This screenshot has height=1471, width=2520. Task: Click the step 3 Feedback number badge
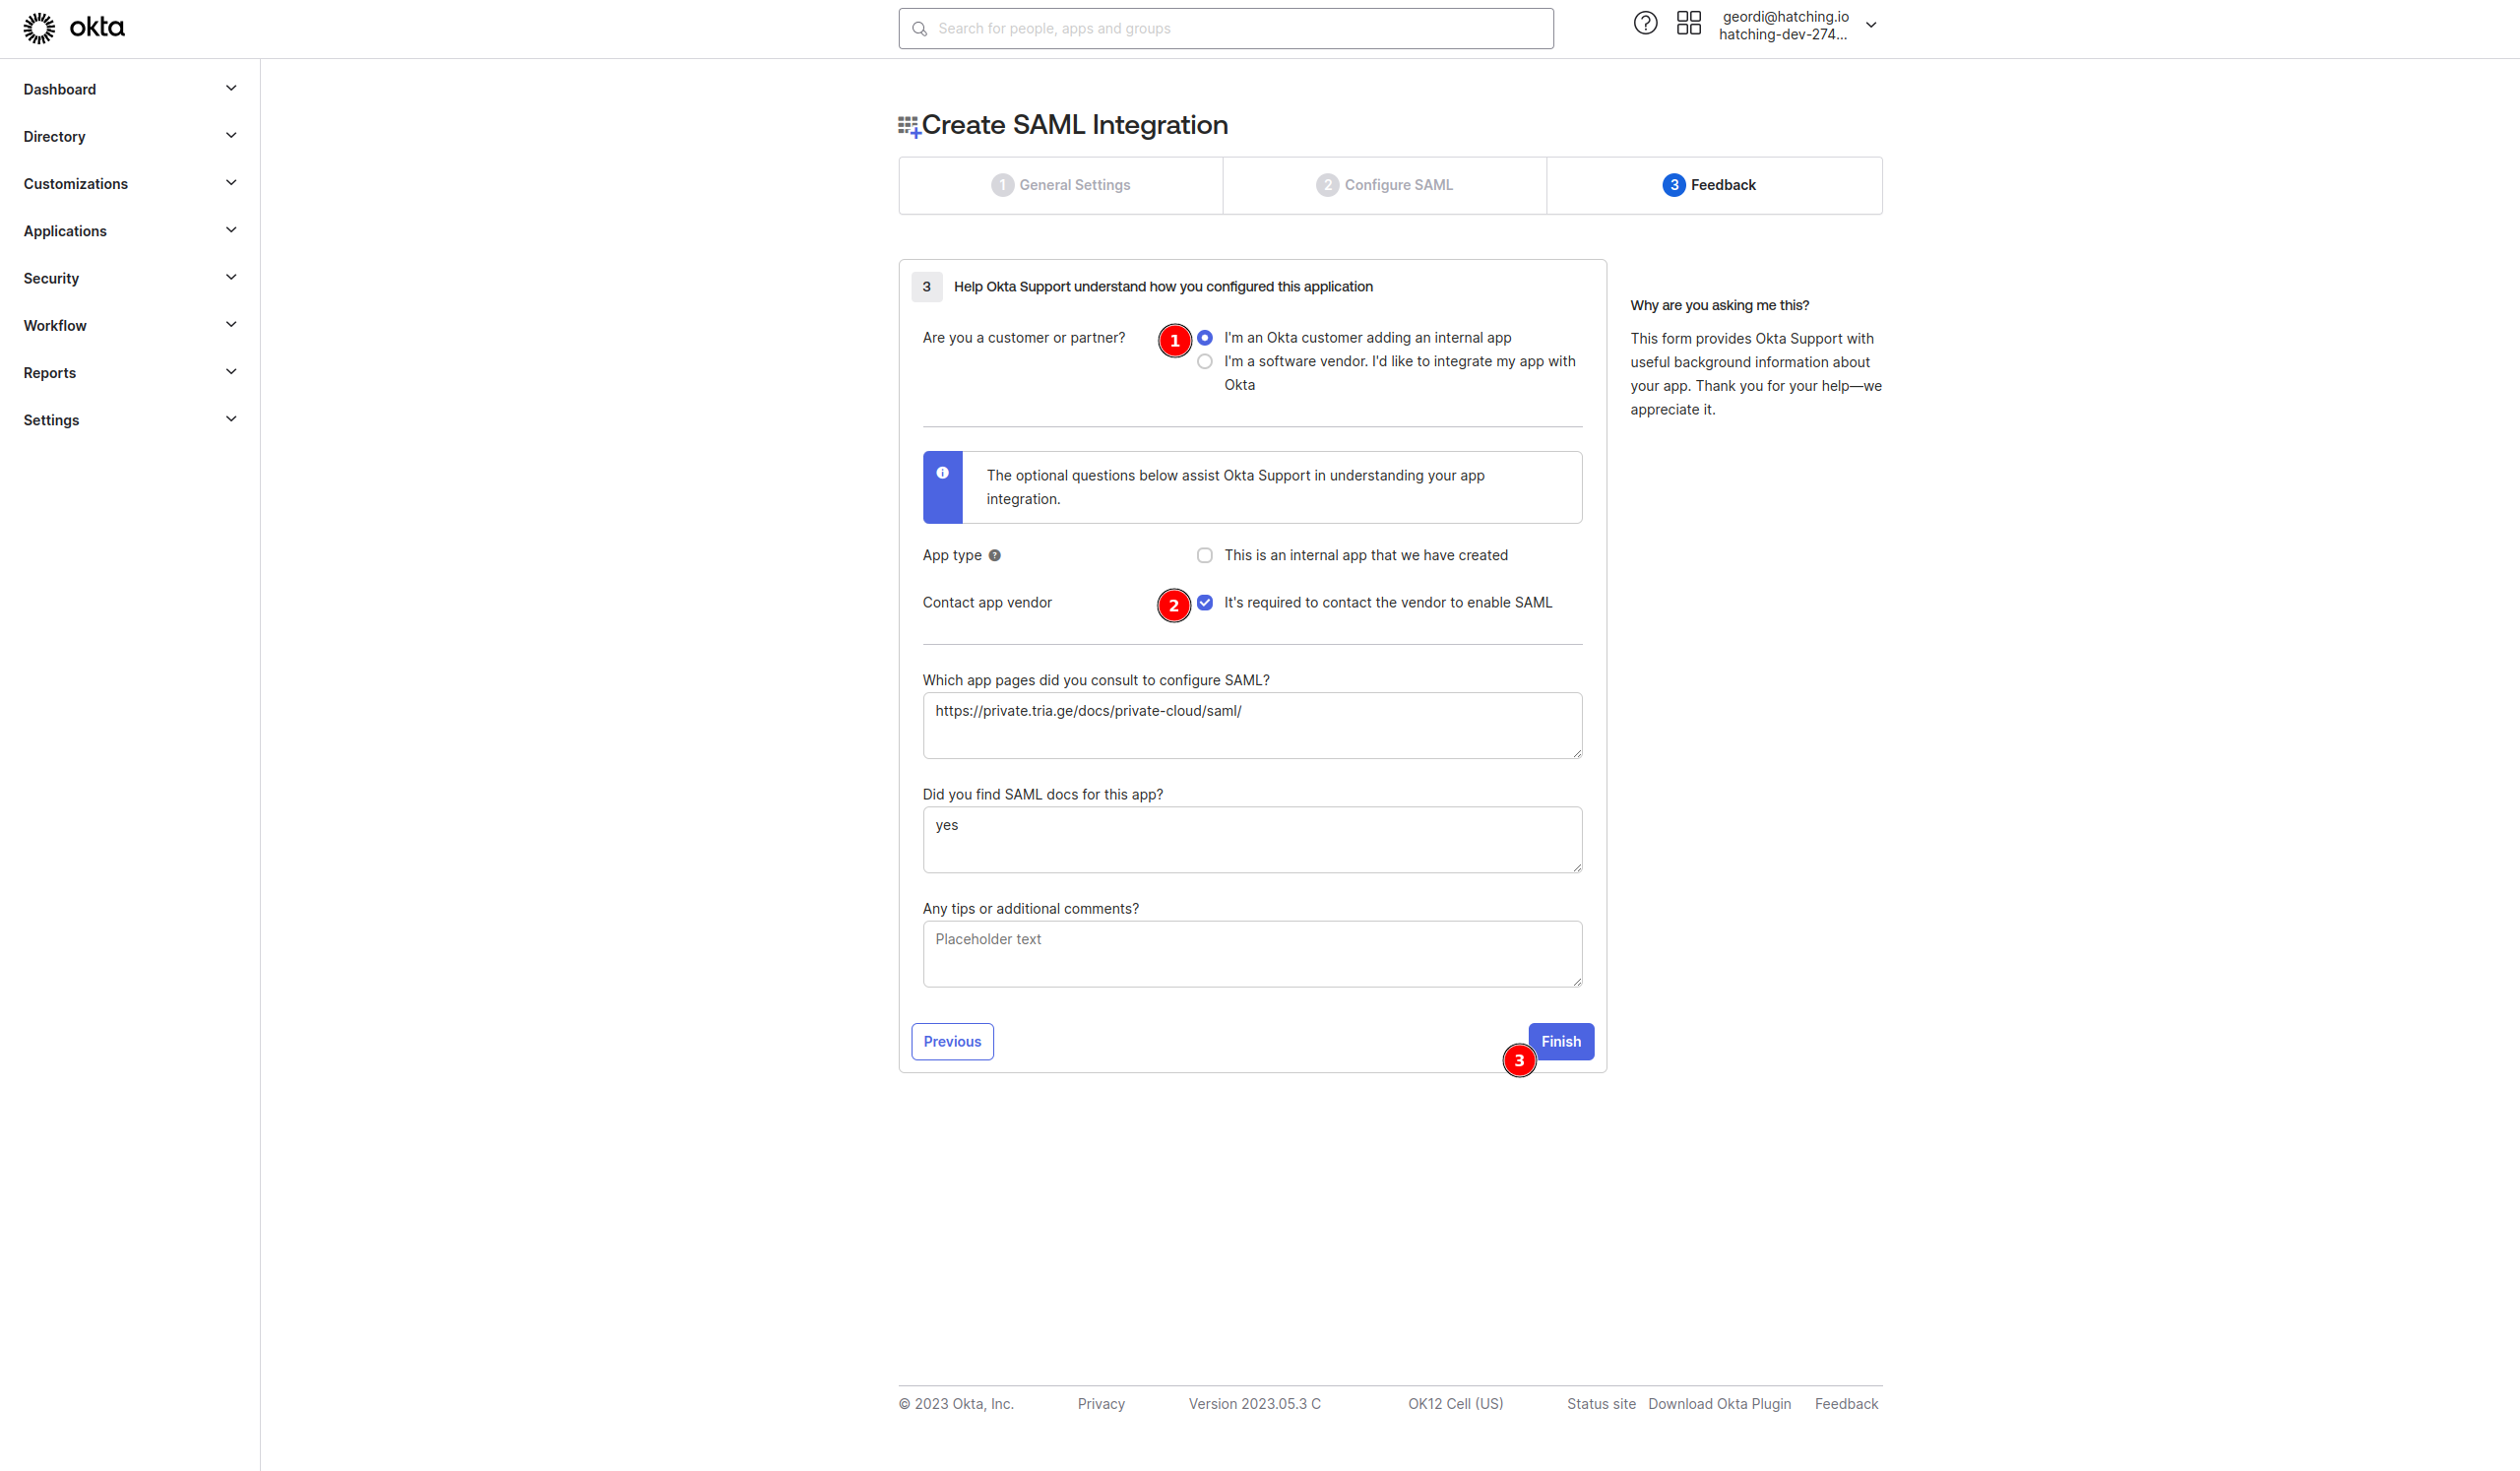(x=1673, y=185)
